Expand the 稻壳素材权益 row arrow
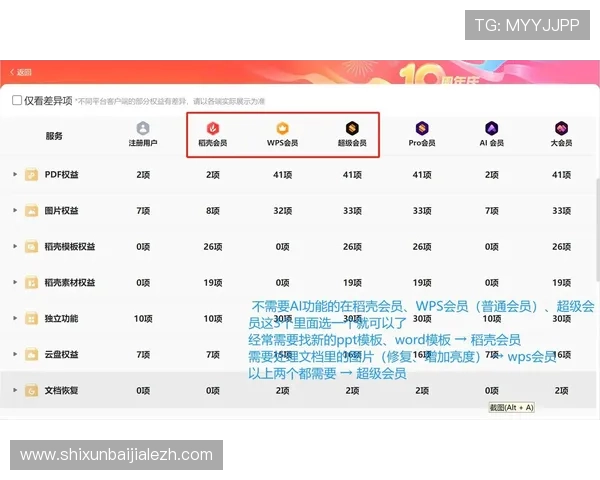Viewport: 600px width, 480px height. [15, 282]
